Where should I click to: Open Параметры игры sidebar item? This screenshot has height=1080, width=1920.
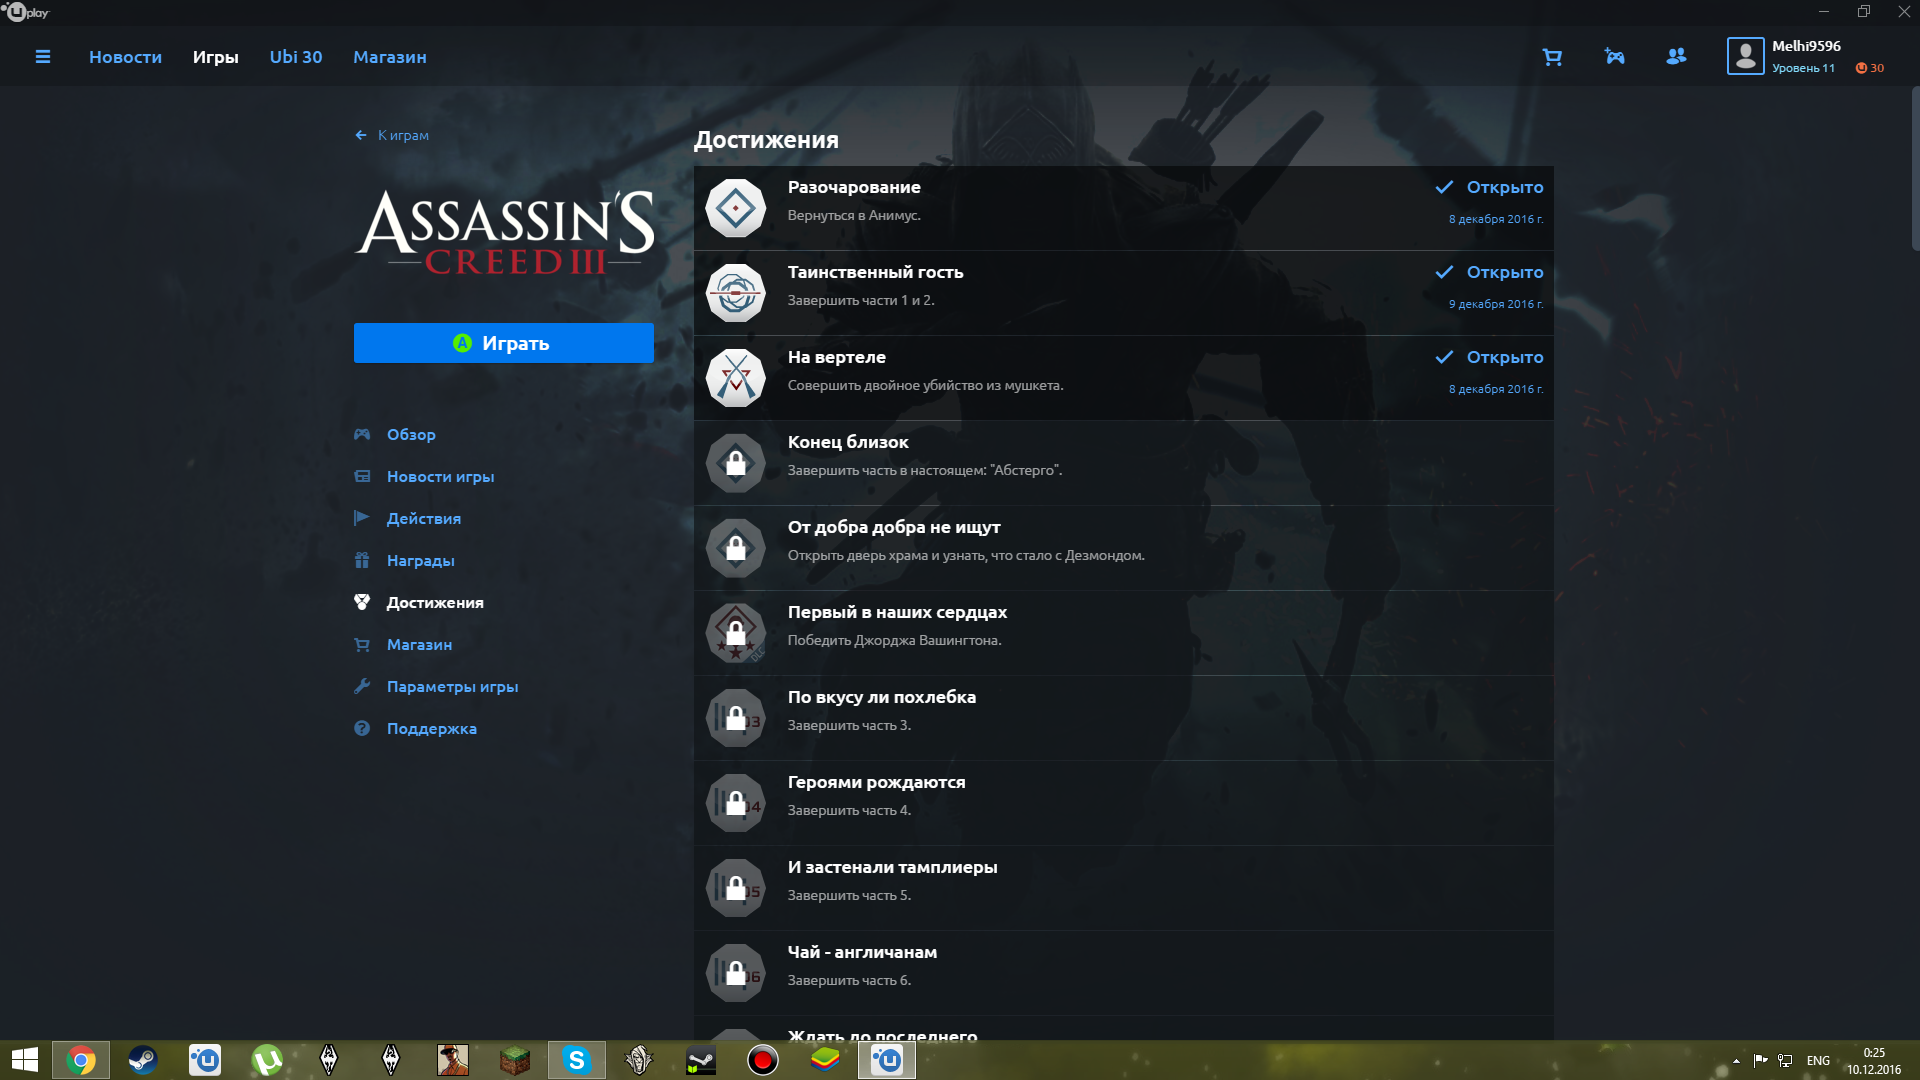[452, 686]
